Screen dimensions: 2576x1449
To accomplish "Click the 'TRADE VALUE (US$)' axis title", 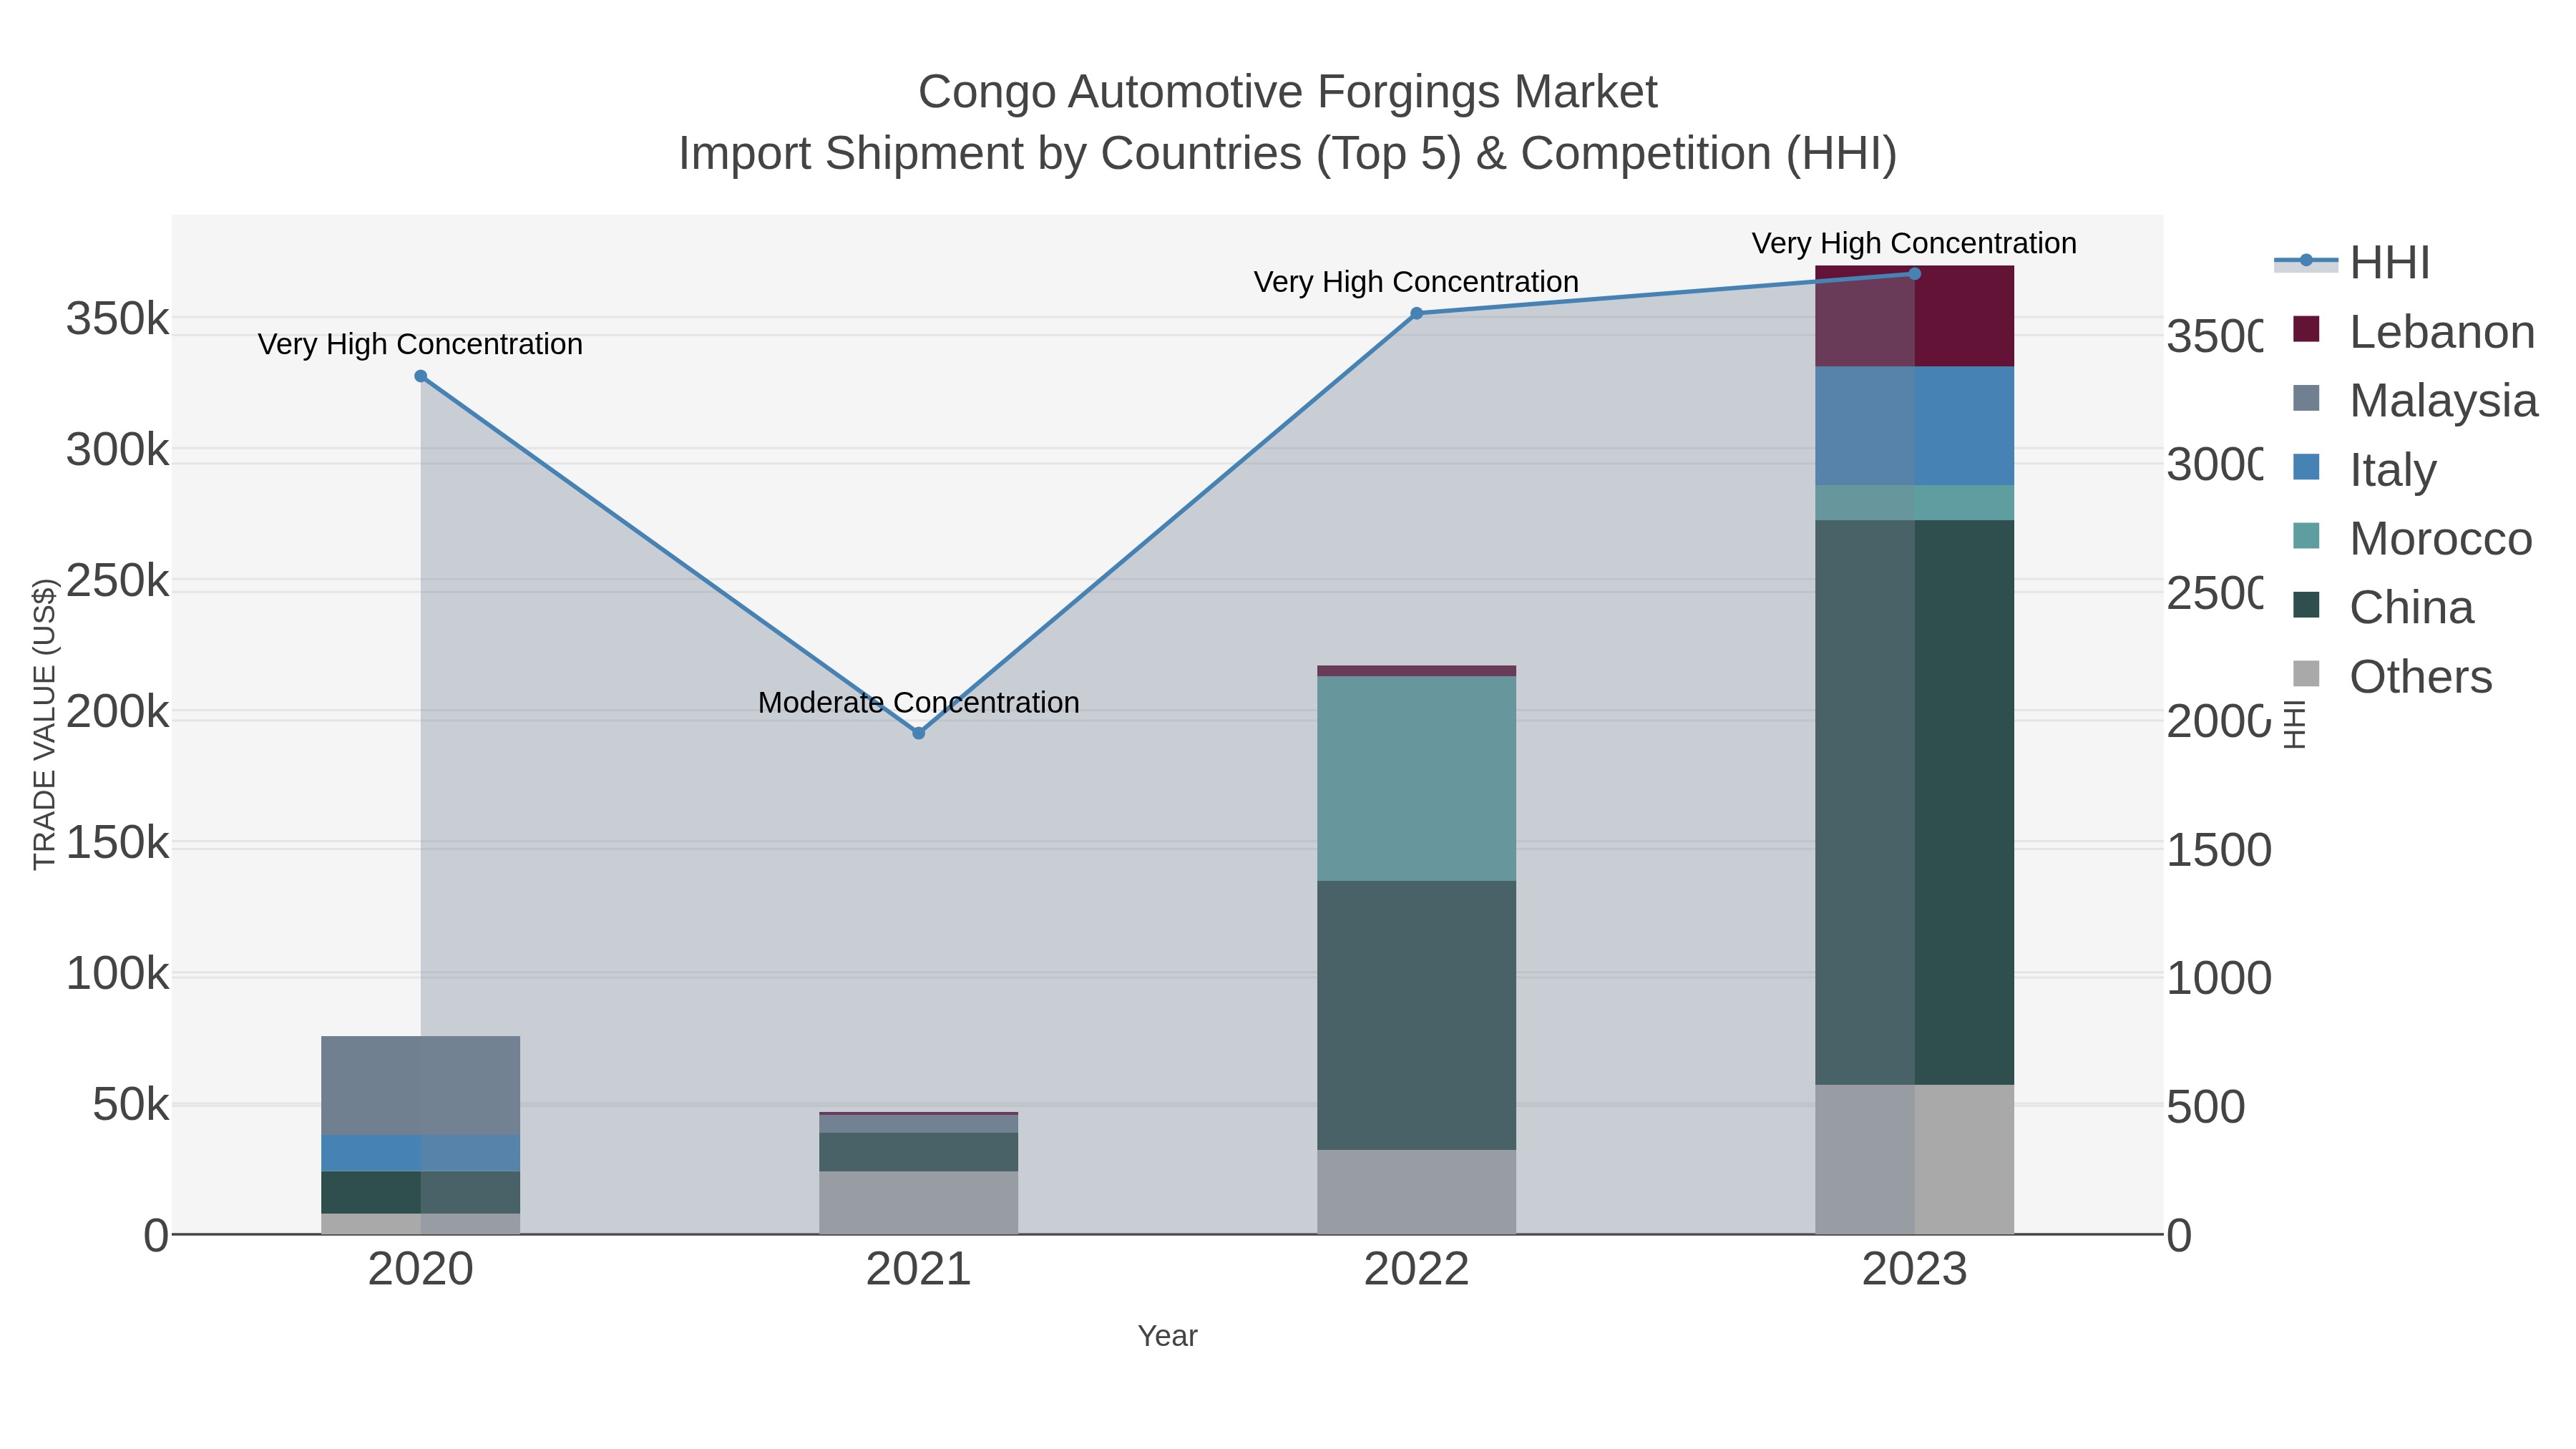I will 44,724.
